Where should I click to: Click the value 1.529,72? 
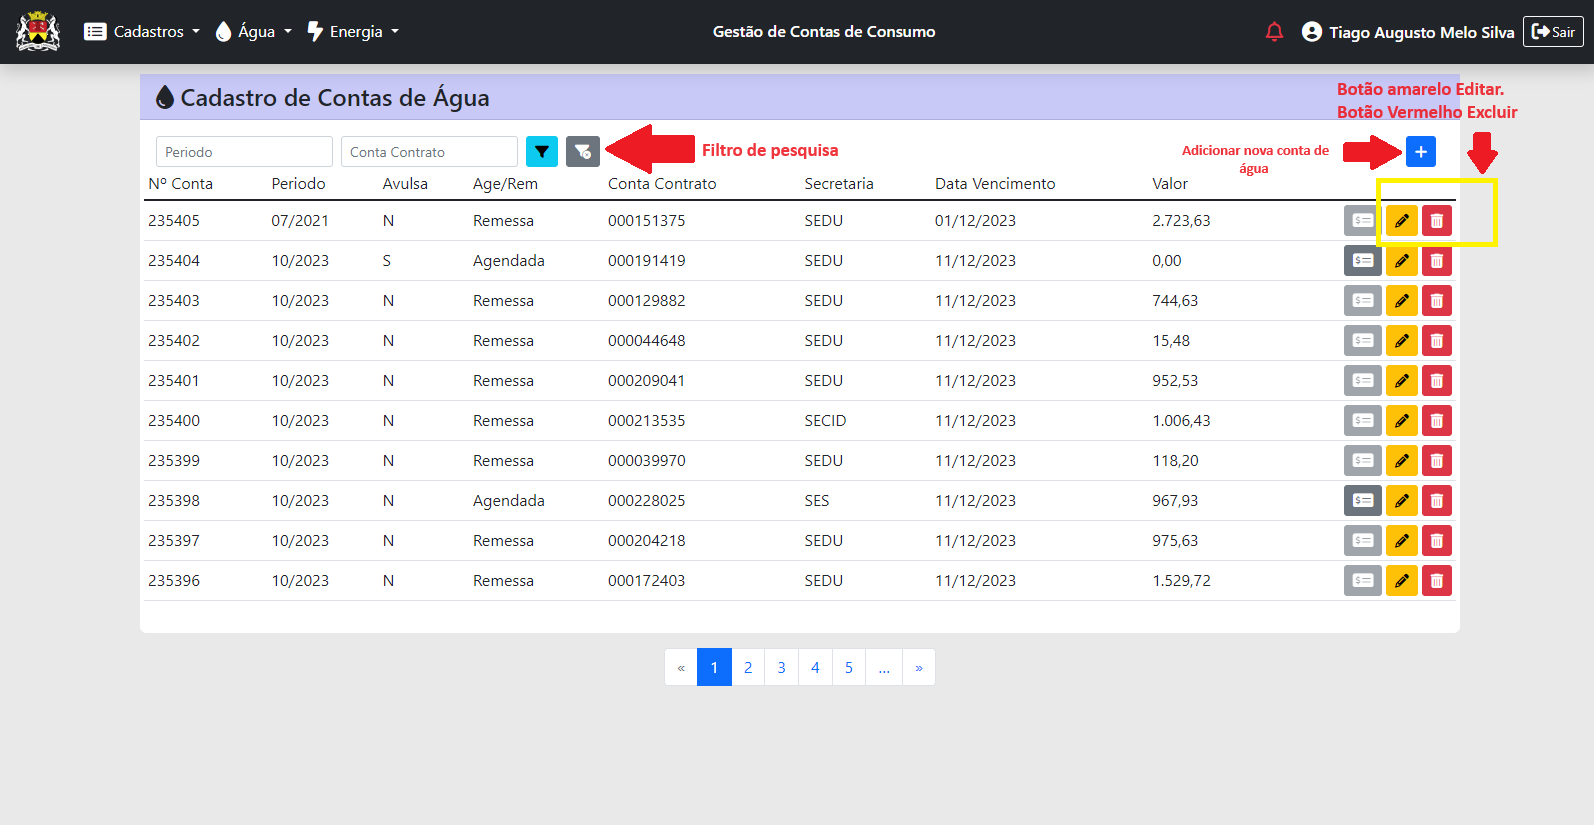click(1181, 580)
